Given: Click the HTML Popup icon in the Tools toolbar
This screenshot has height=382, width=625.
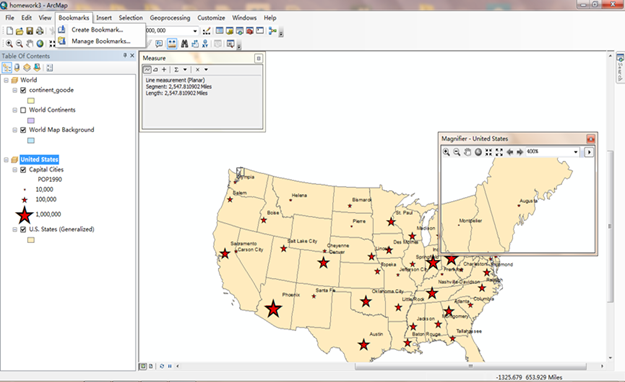Looking at the screenshot, I should click(159, 43).
